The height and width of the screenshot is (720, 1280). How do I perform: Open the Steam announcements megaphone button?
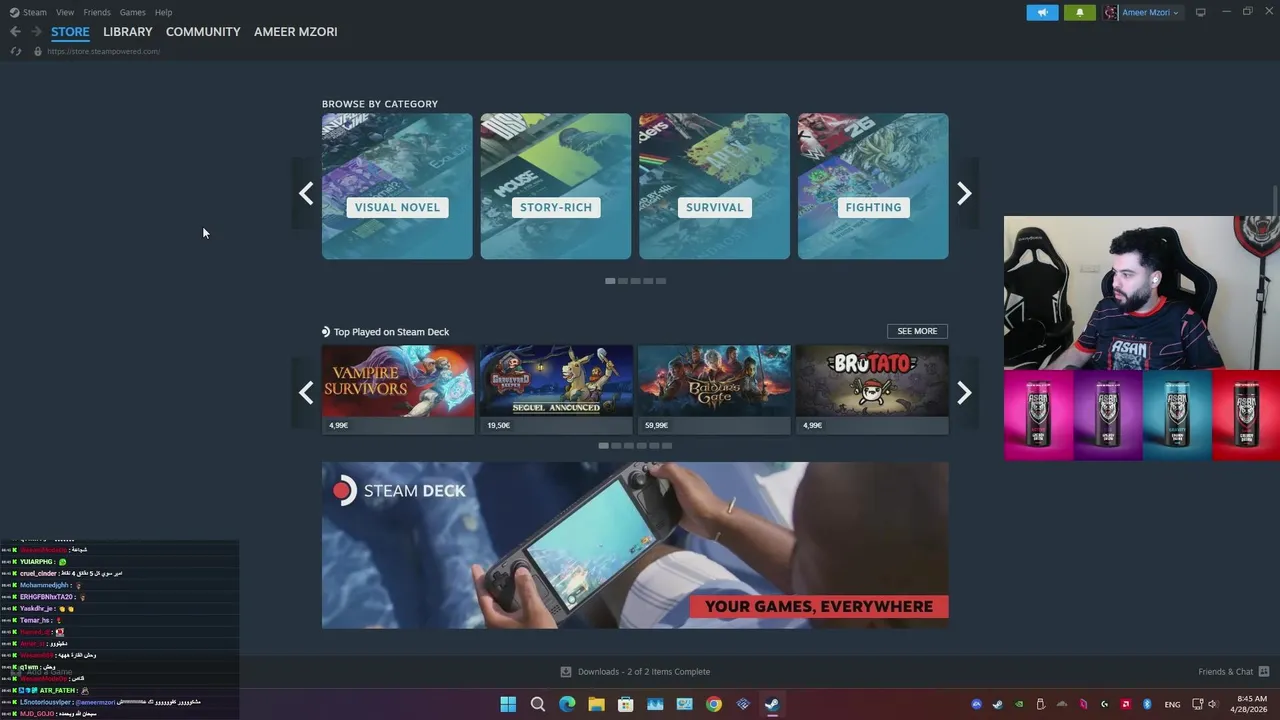click(x=1042, y=12)
